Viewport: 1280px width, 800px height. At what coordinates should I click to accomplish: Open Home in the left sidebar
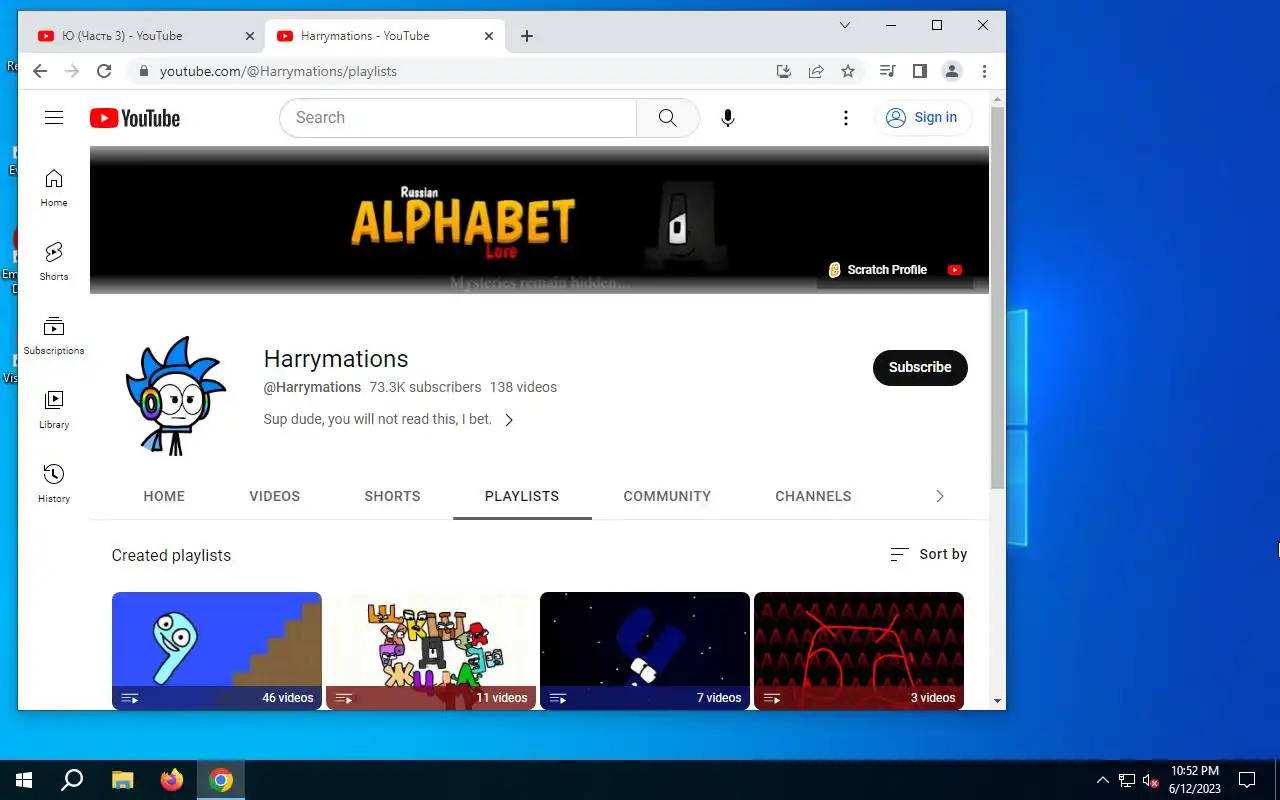(54, 188)
